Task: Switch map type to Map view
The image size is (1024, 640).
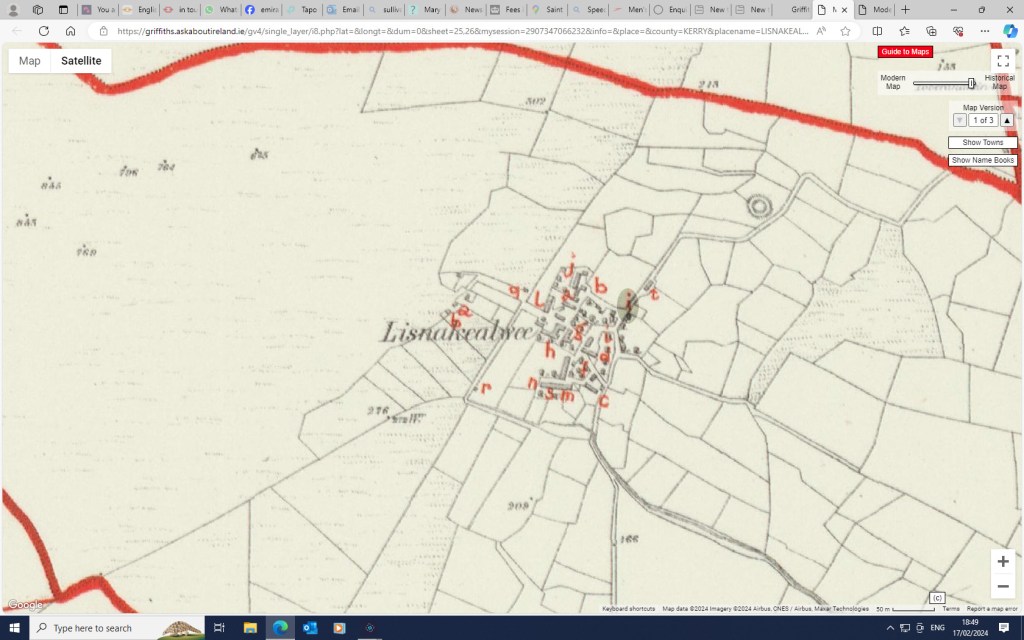Action: click(30, 61)
